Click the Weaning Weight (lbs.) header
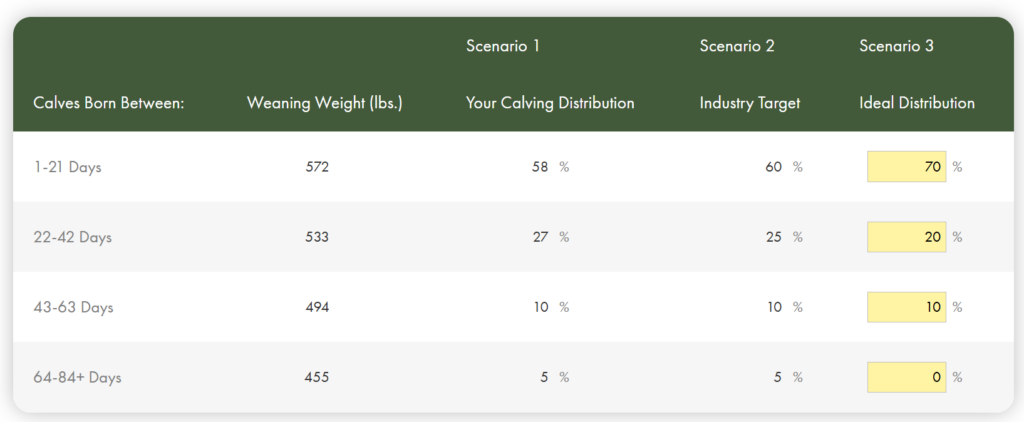1024x422 pixels. pyautogui.click(x=325, y=103)
